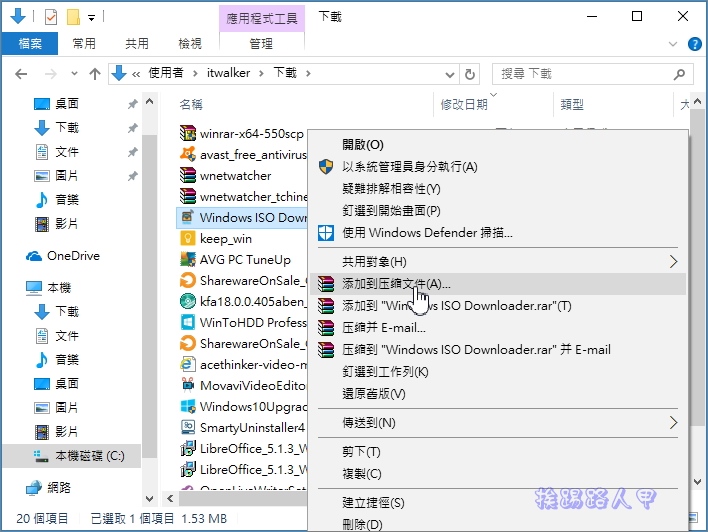This screenshot has width=708, height=532.
Task: Expand the 傳送到(N) submenu
Action: pos(673,423)
